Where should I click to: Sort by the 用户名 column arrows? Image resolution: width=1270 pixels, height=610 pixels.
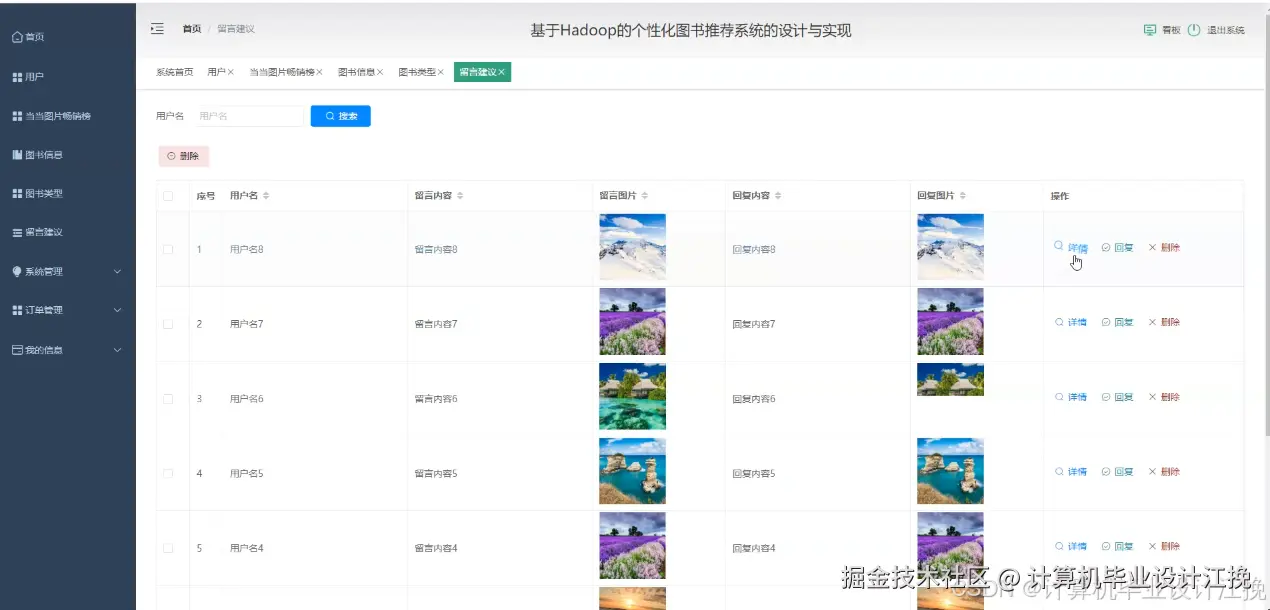(x=266, y=196)
